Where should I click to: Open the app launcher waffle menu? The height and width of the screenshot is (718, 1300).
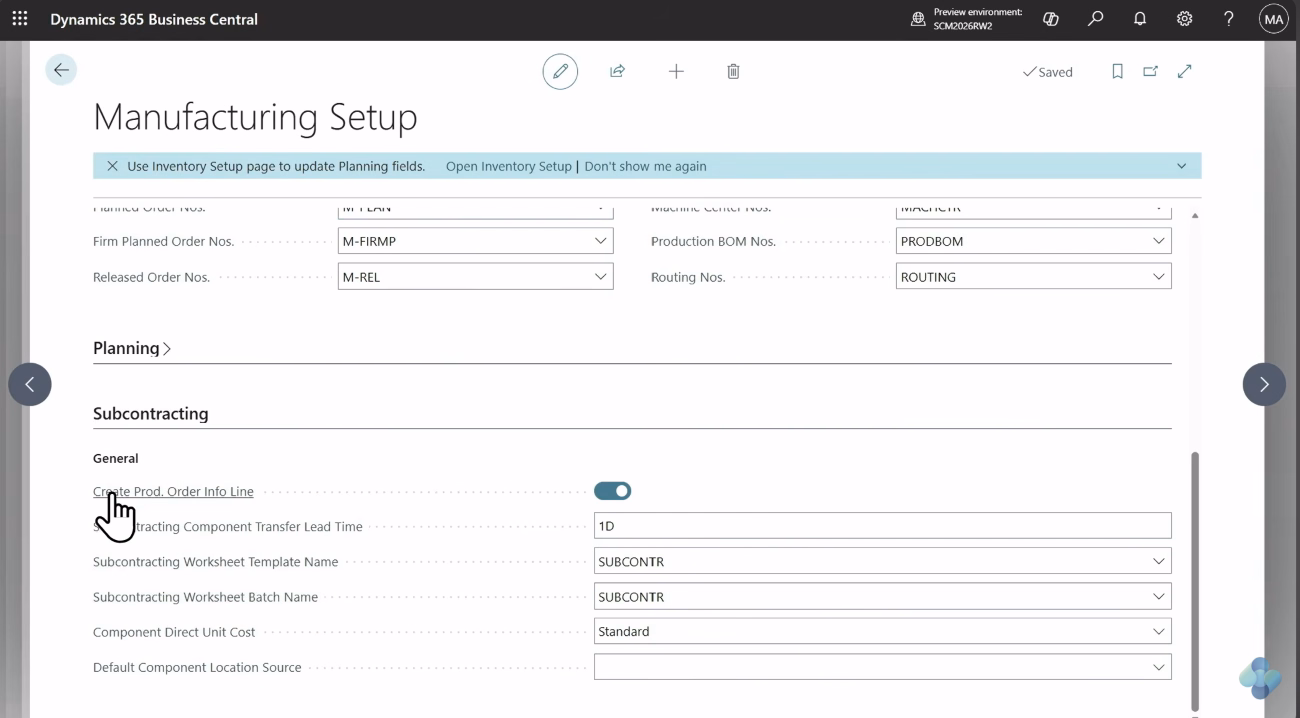(x=20, y=19)
